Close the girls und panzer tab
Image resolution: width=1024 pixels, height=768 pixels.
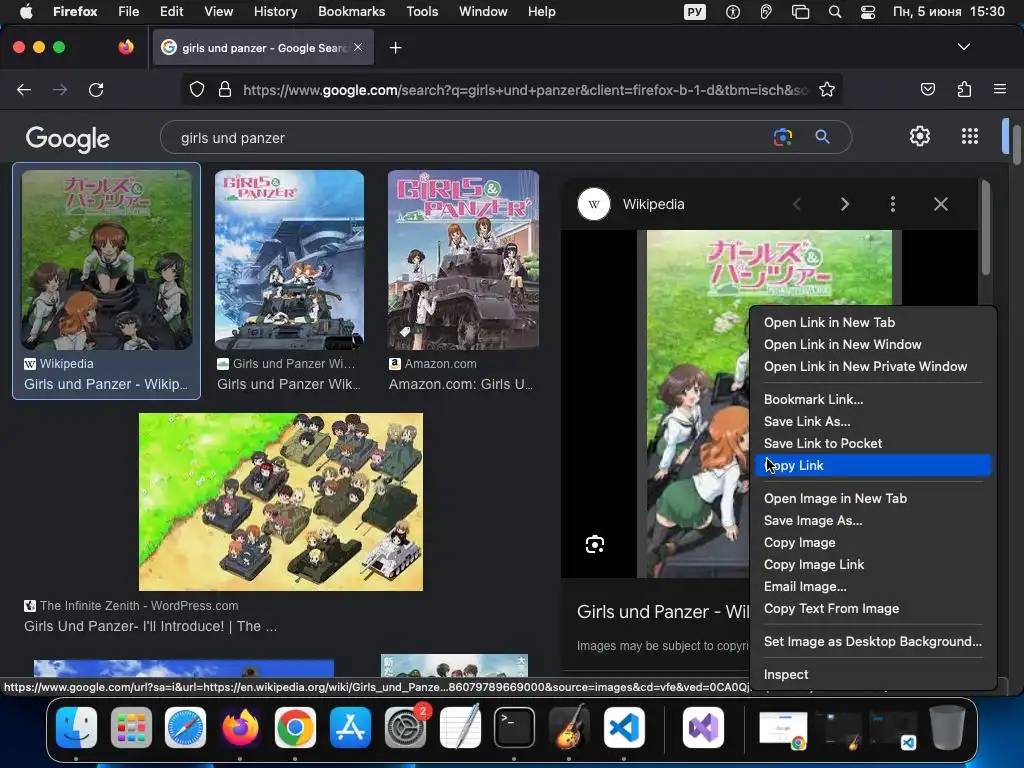tap(358, 47)
